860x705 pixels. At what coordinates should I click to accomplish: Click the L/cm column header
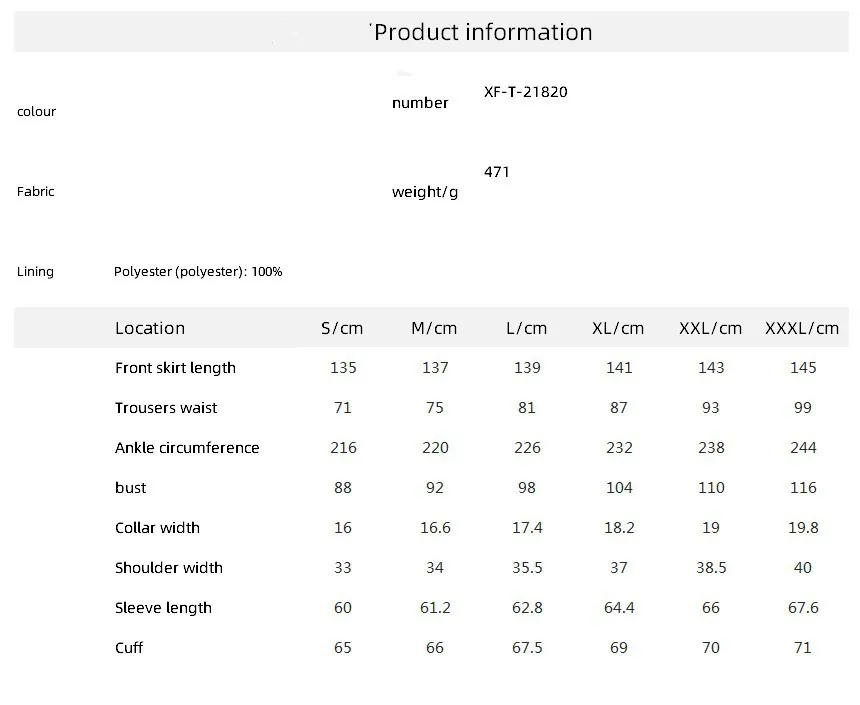[x=527, y=328]
